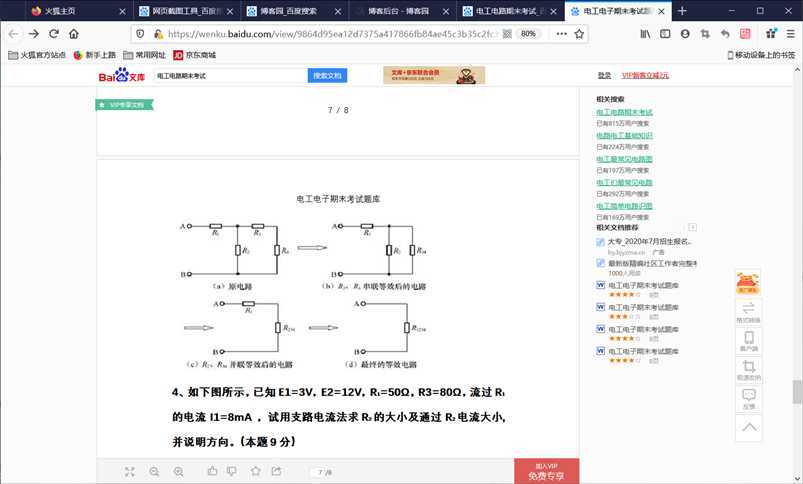The image size is (803, 484).
Task: Click the crop screenshot sidebar icon
Action: pyautogui.click(x=748, y=370)
